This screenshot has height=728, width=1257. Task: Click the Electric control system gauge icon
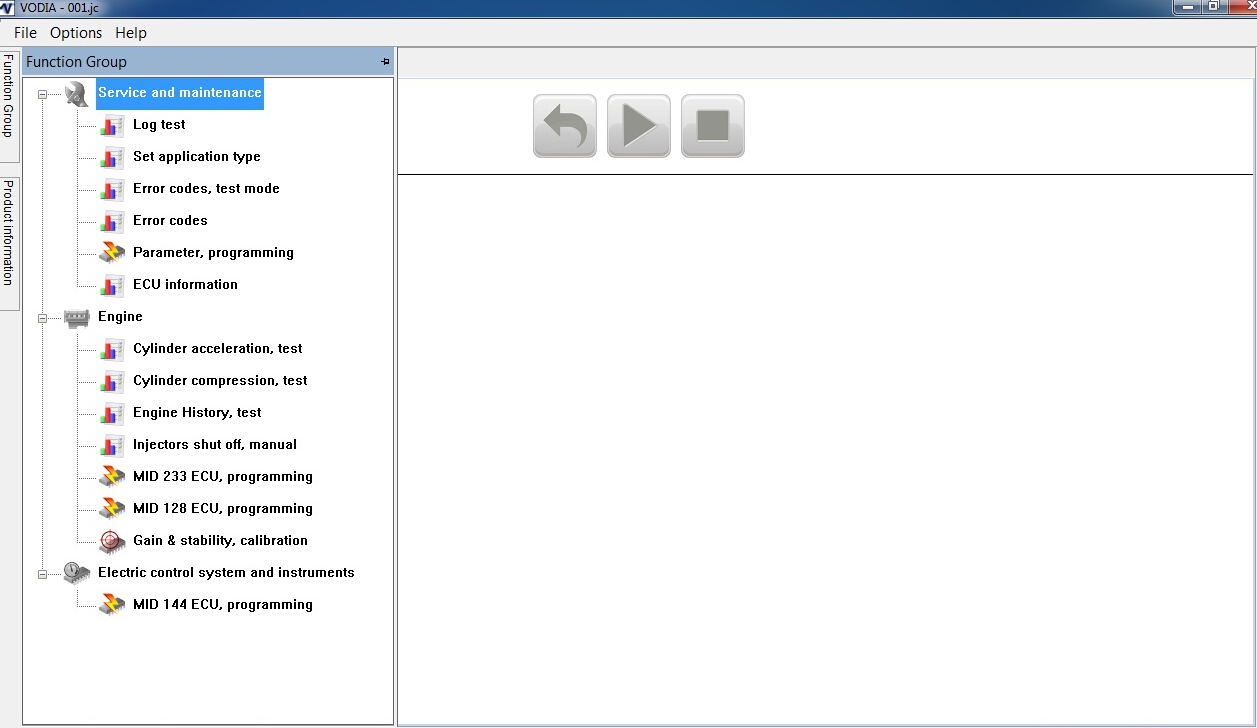77,573
